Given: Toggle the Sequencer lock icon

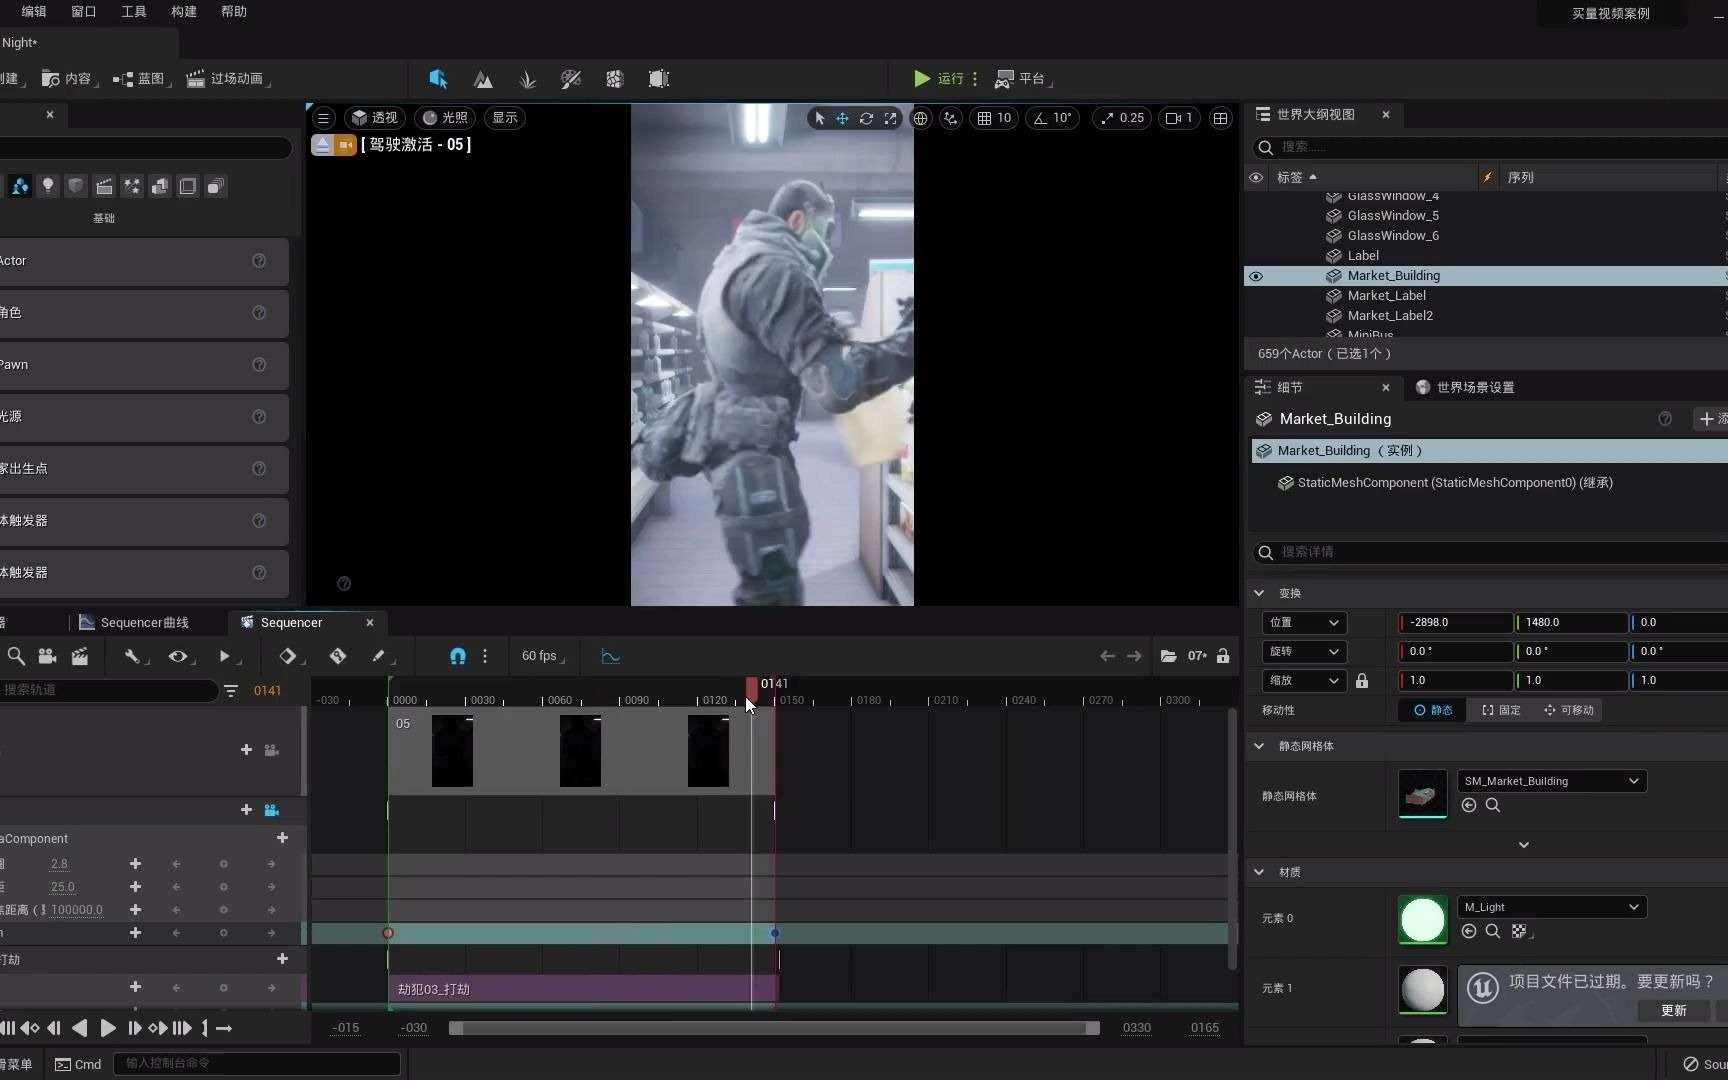Looking at the screenshot, I should [1222, 657].
